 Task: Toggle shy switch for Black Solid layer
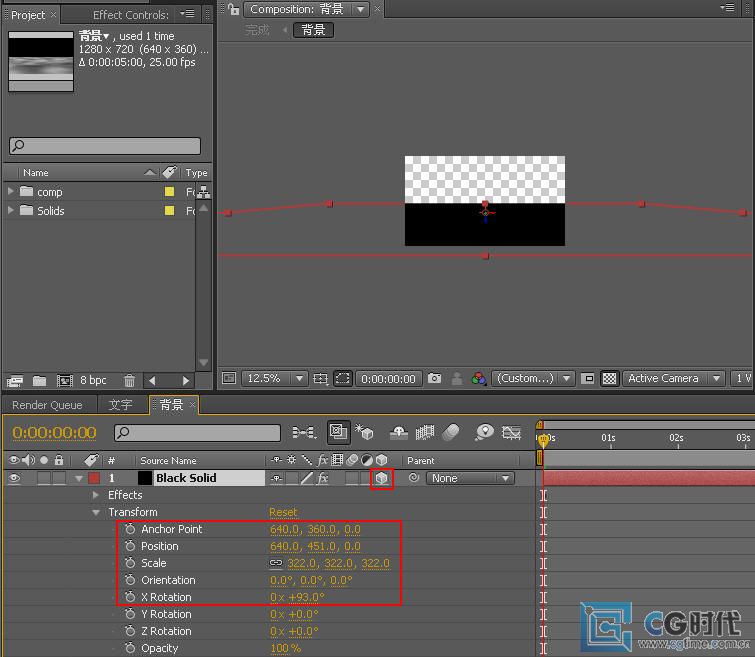tap(276, 478)
